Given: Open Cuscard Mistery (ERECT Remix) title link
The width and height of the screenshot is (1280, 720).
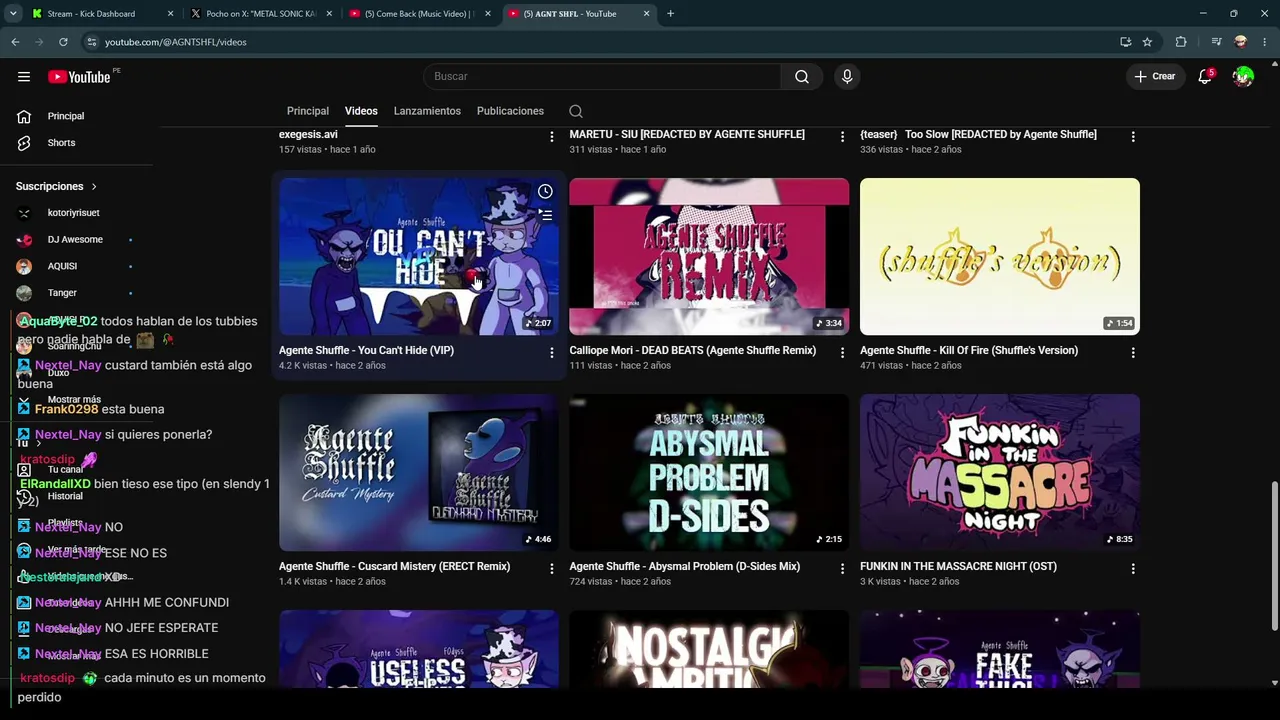Looking at the screenshot, I should (394, 567).
